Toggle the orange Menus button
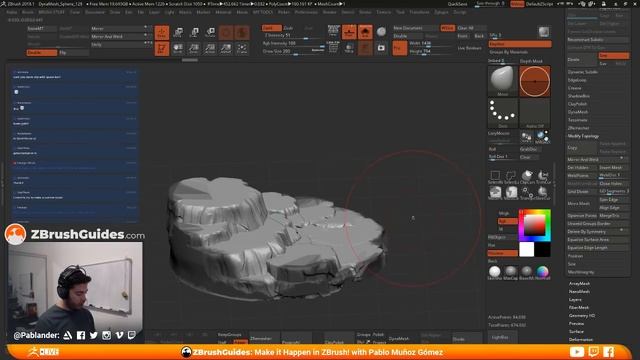This screenshot has width=640, height=360. pyautogui.click(x=517, y=4)
